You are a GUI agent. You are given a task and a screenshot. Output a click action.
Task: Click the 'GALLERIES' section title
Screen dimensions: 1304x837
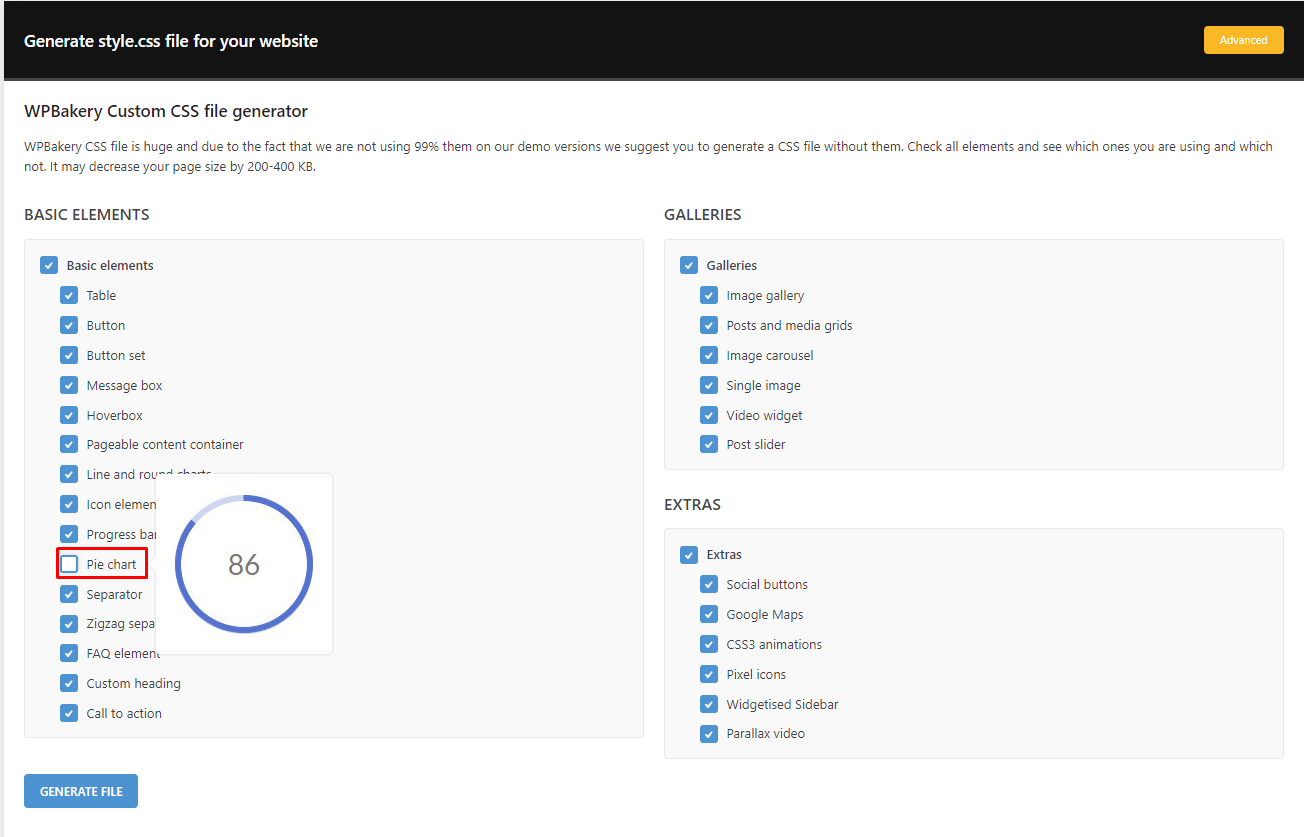point(703,214)
